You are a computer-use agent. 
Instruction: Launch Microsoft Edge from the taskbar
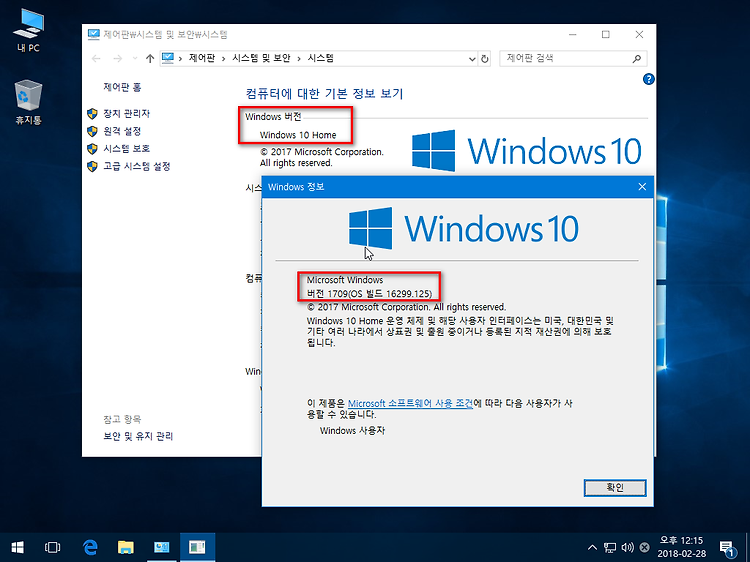click(90, 547)
